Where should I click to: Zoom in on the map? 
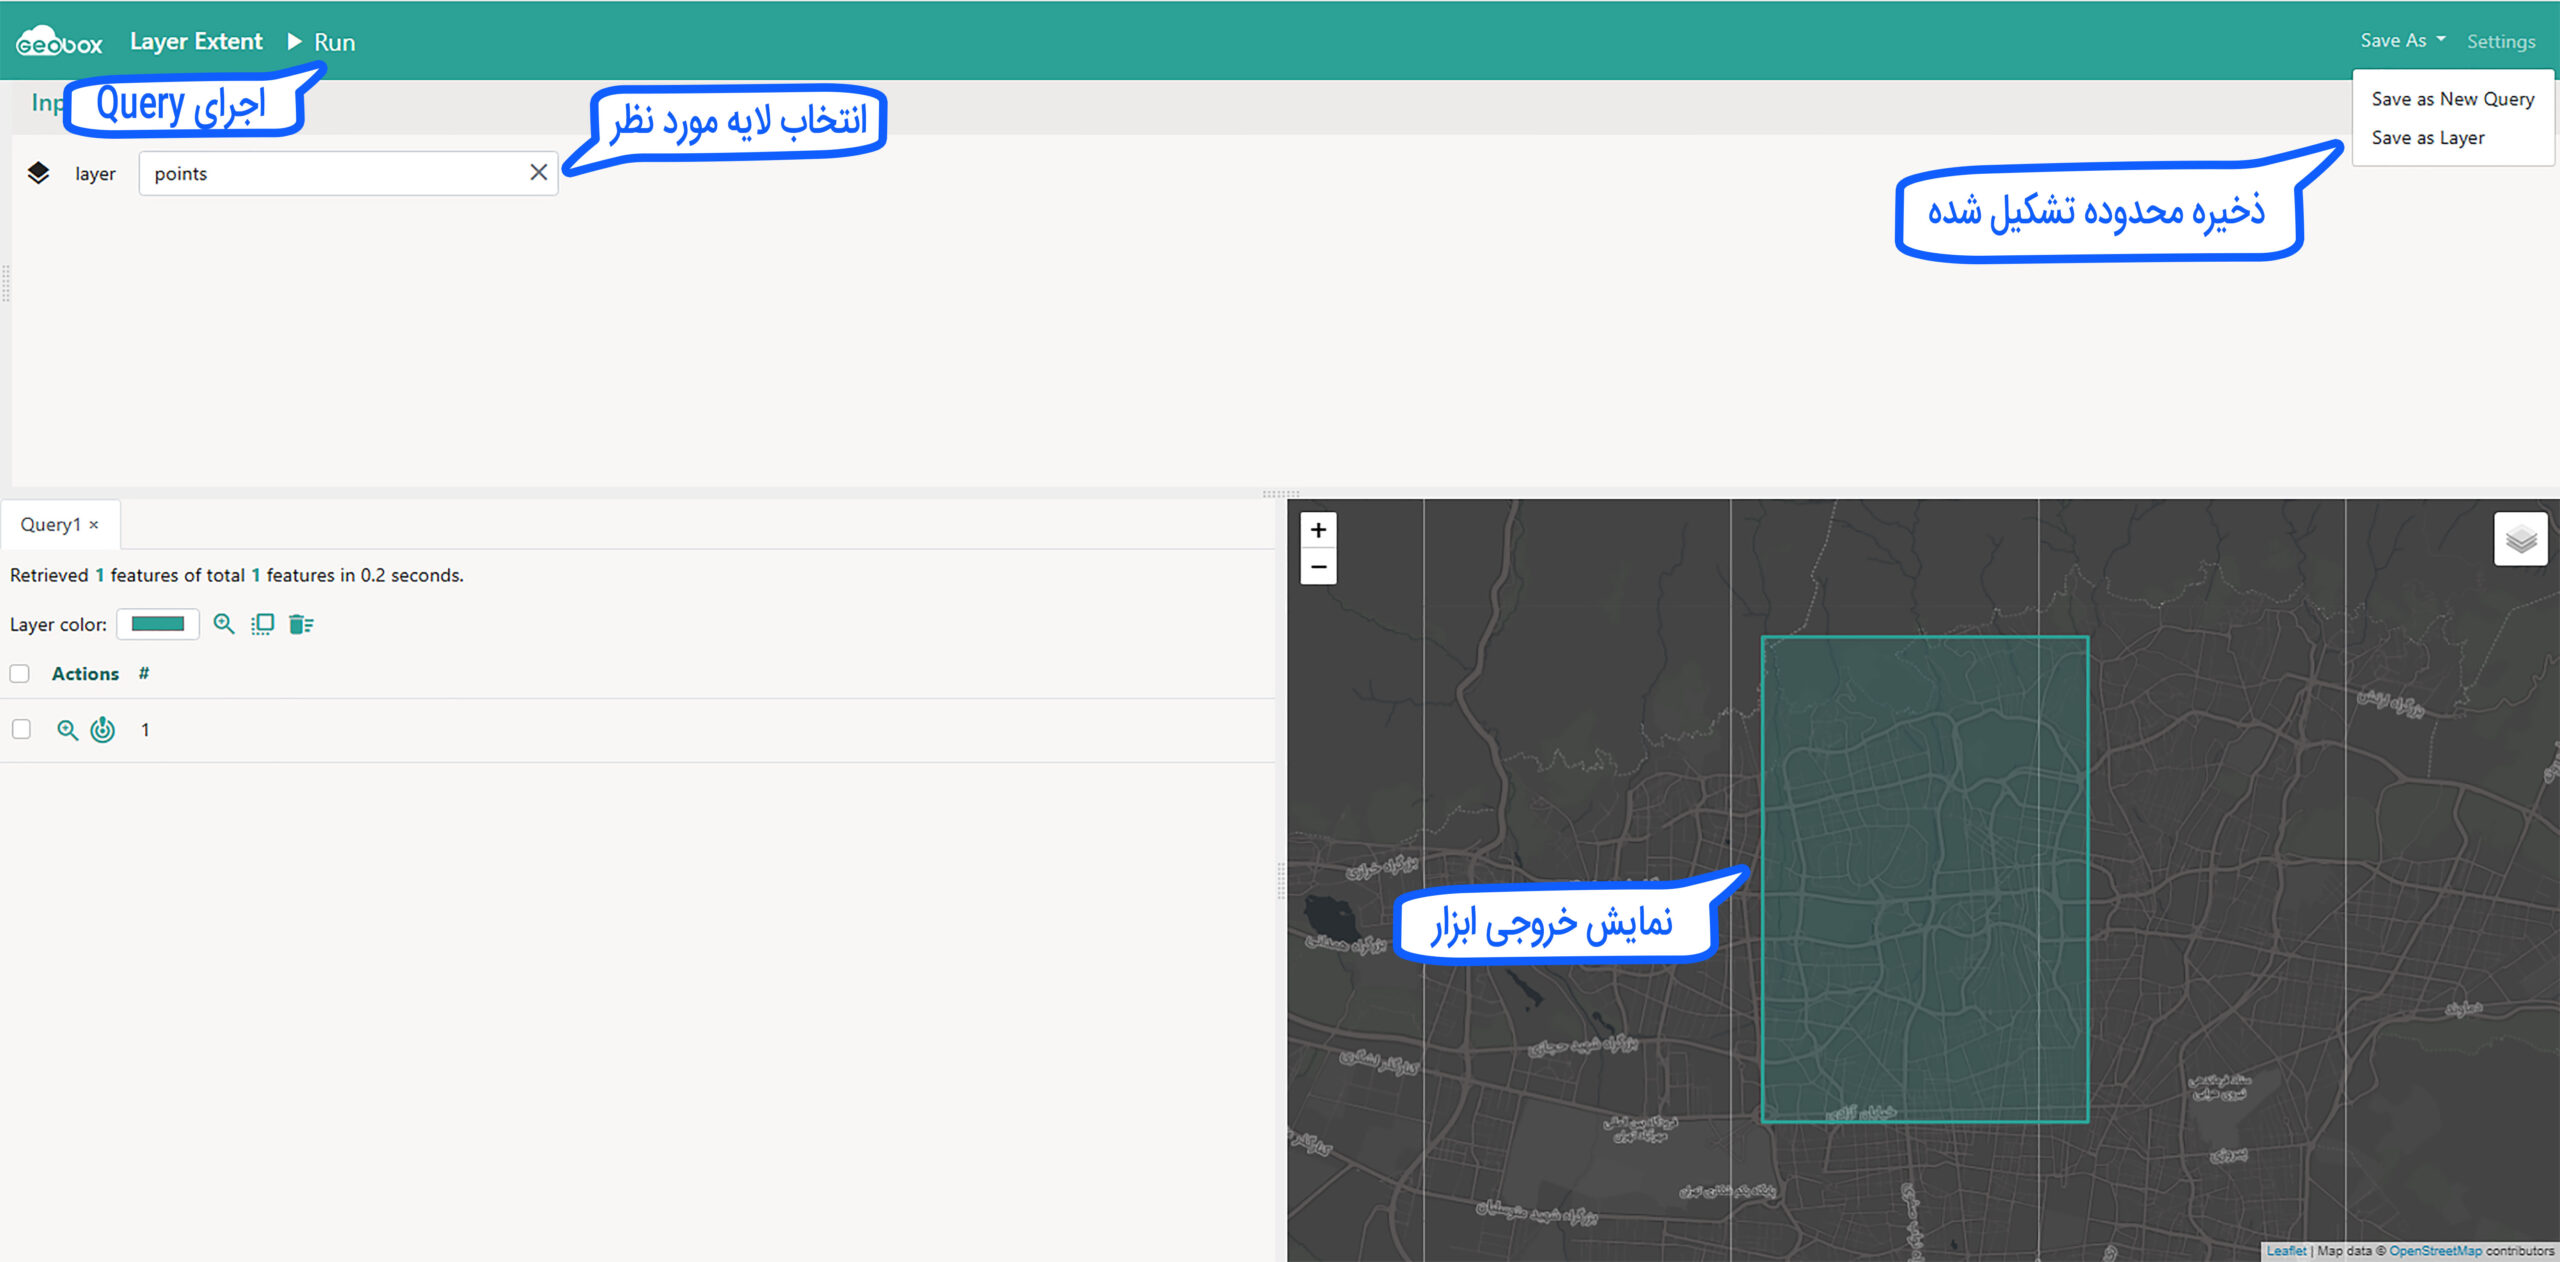click(1318, 530)
